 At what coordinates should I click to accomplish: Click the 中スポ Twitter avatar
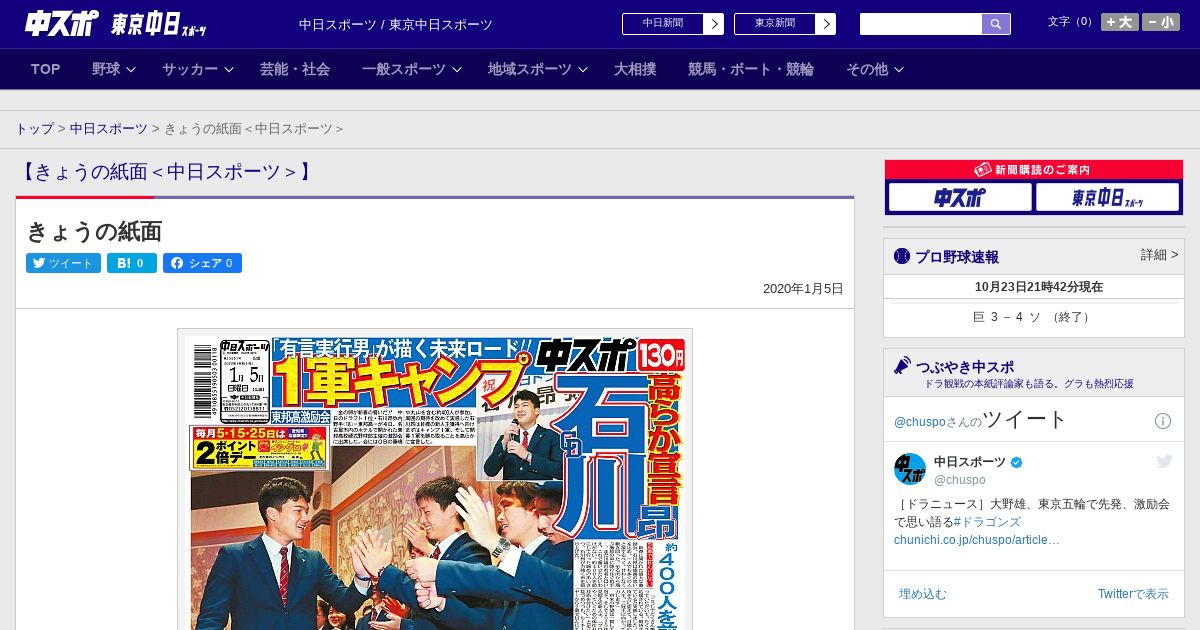(910, 469)
